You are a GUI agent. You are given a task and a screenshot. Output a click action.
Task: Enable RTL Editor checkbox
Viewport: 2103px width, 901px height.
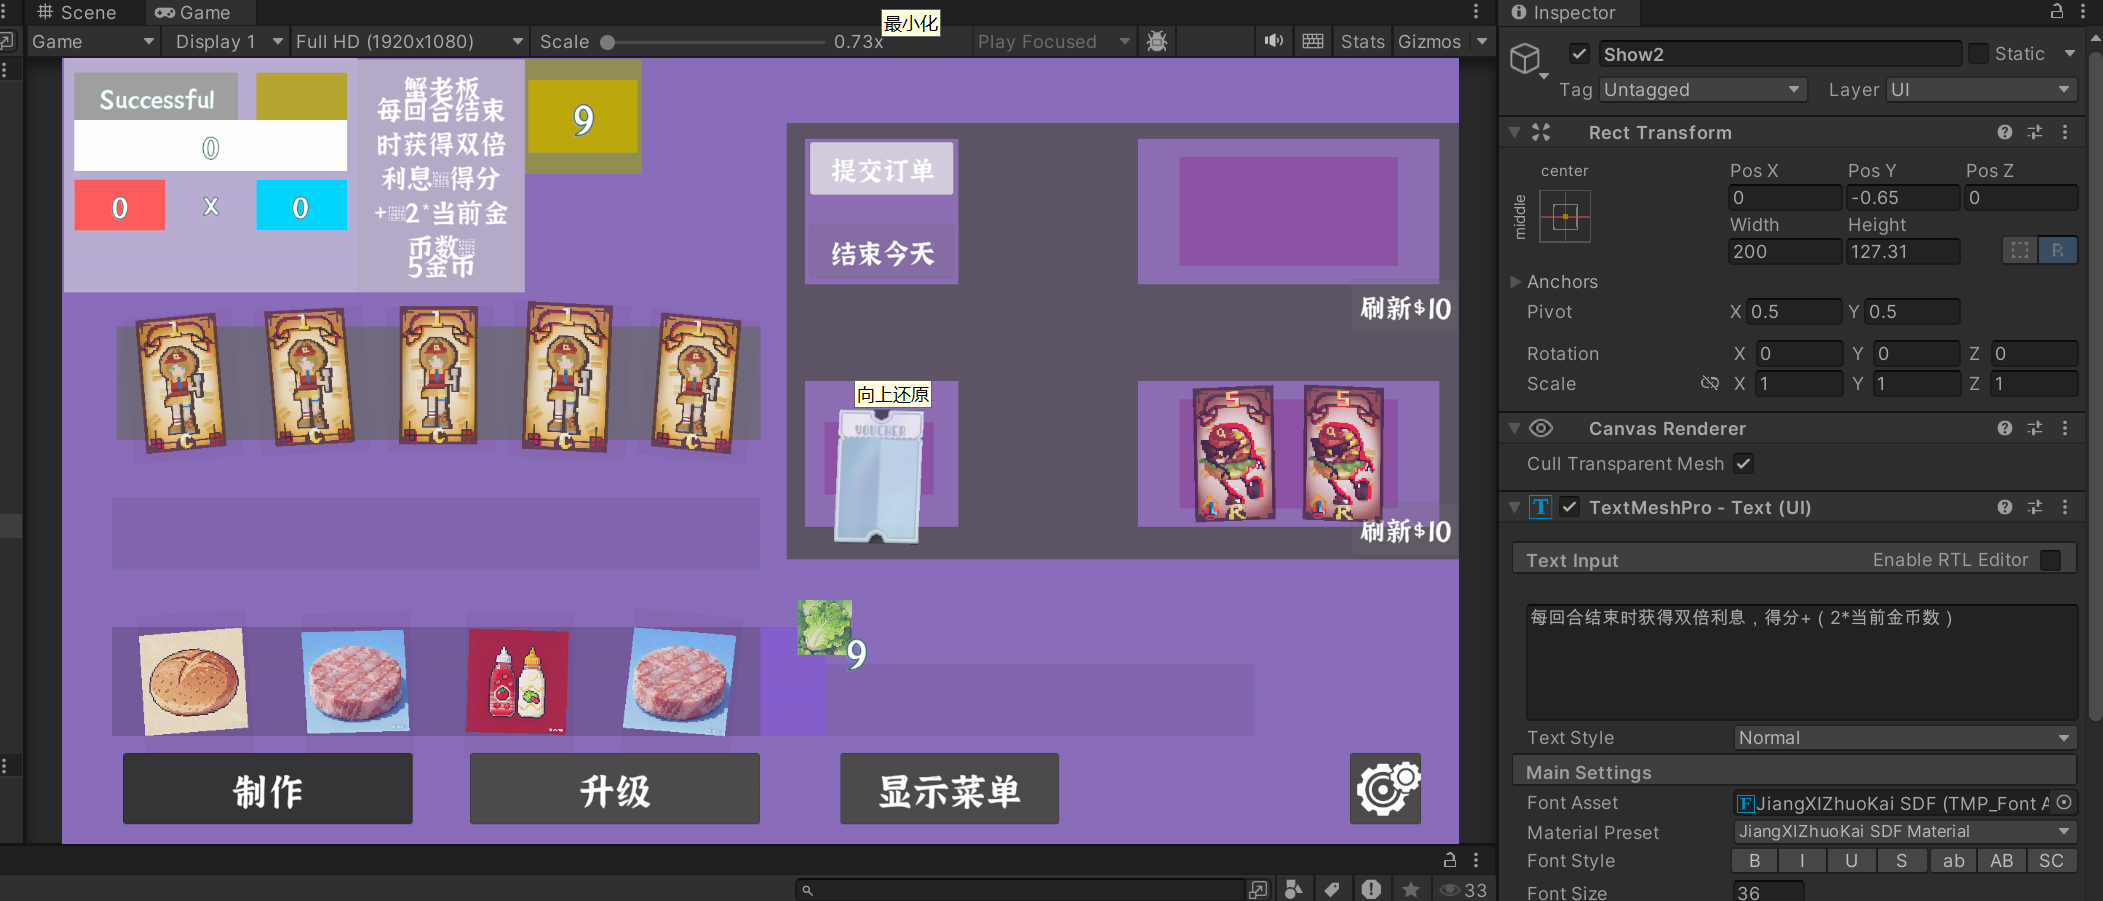pos(2051,560)
